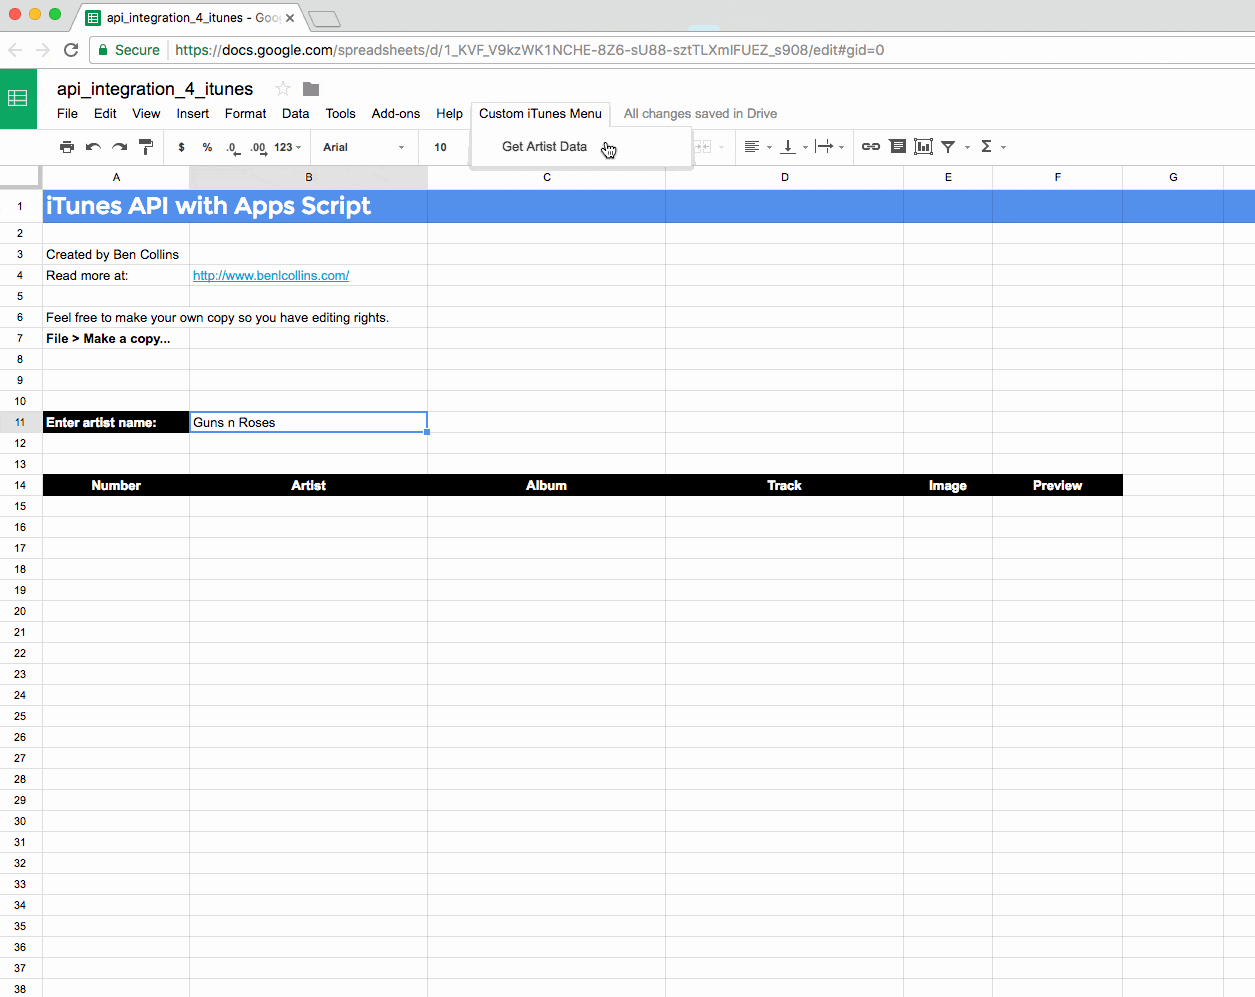The height and width of the screenshot is (997, 1255).
Task: Select Get Artist Data
Action: point(544,146)
